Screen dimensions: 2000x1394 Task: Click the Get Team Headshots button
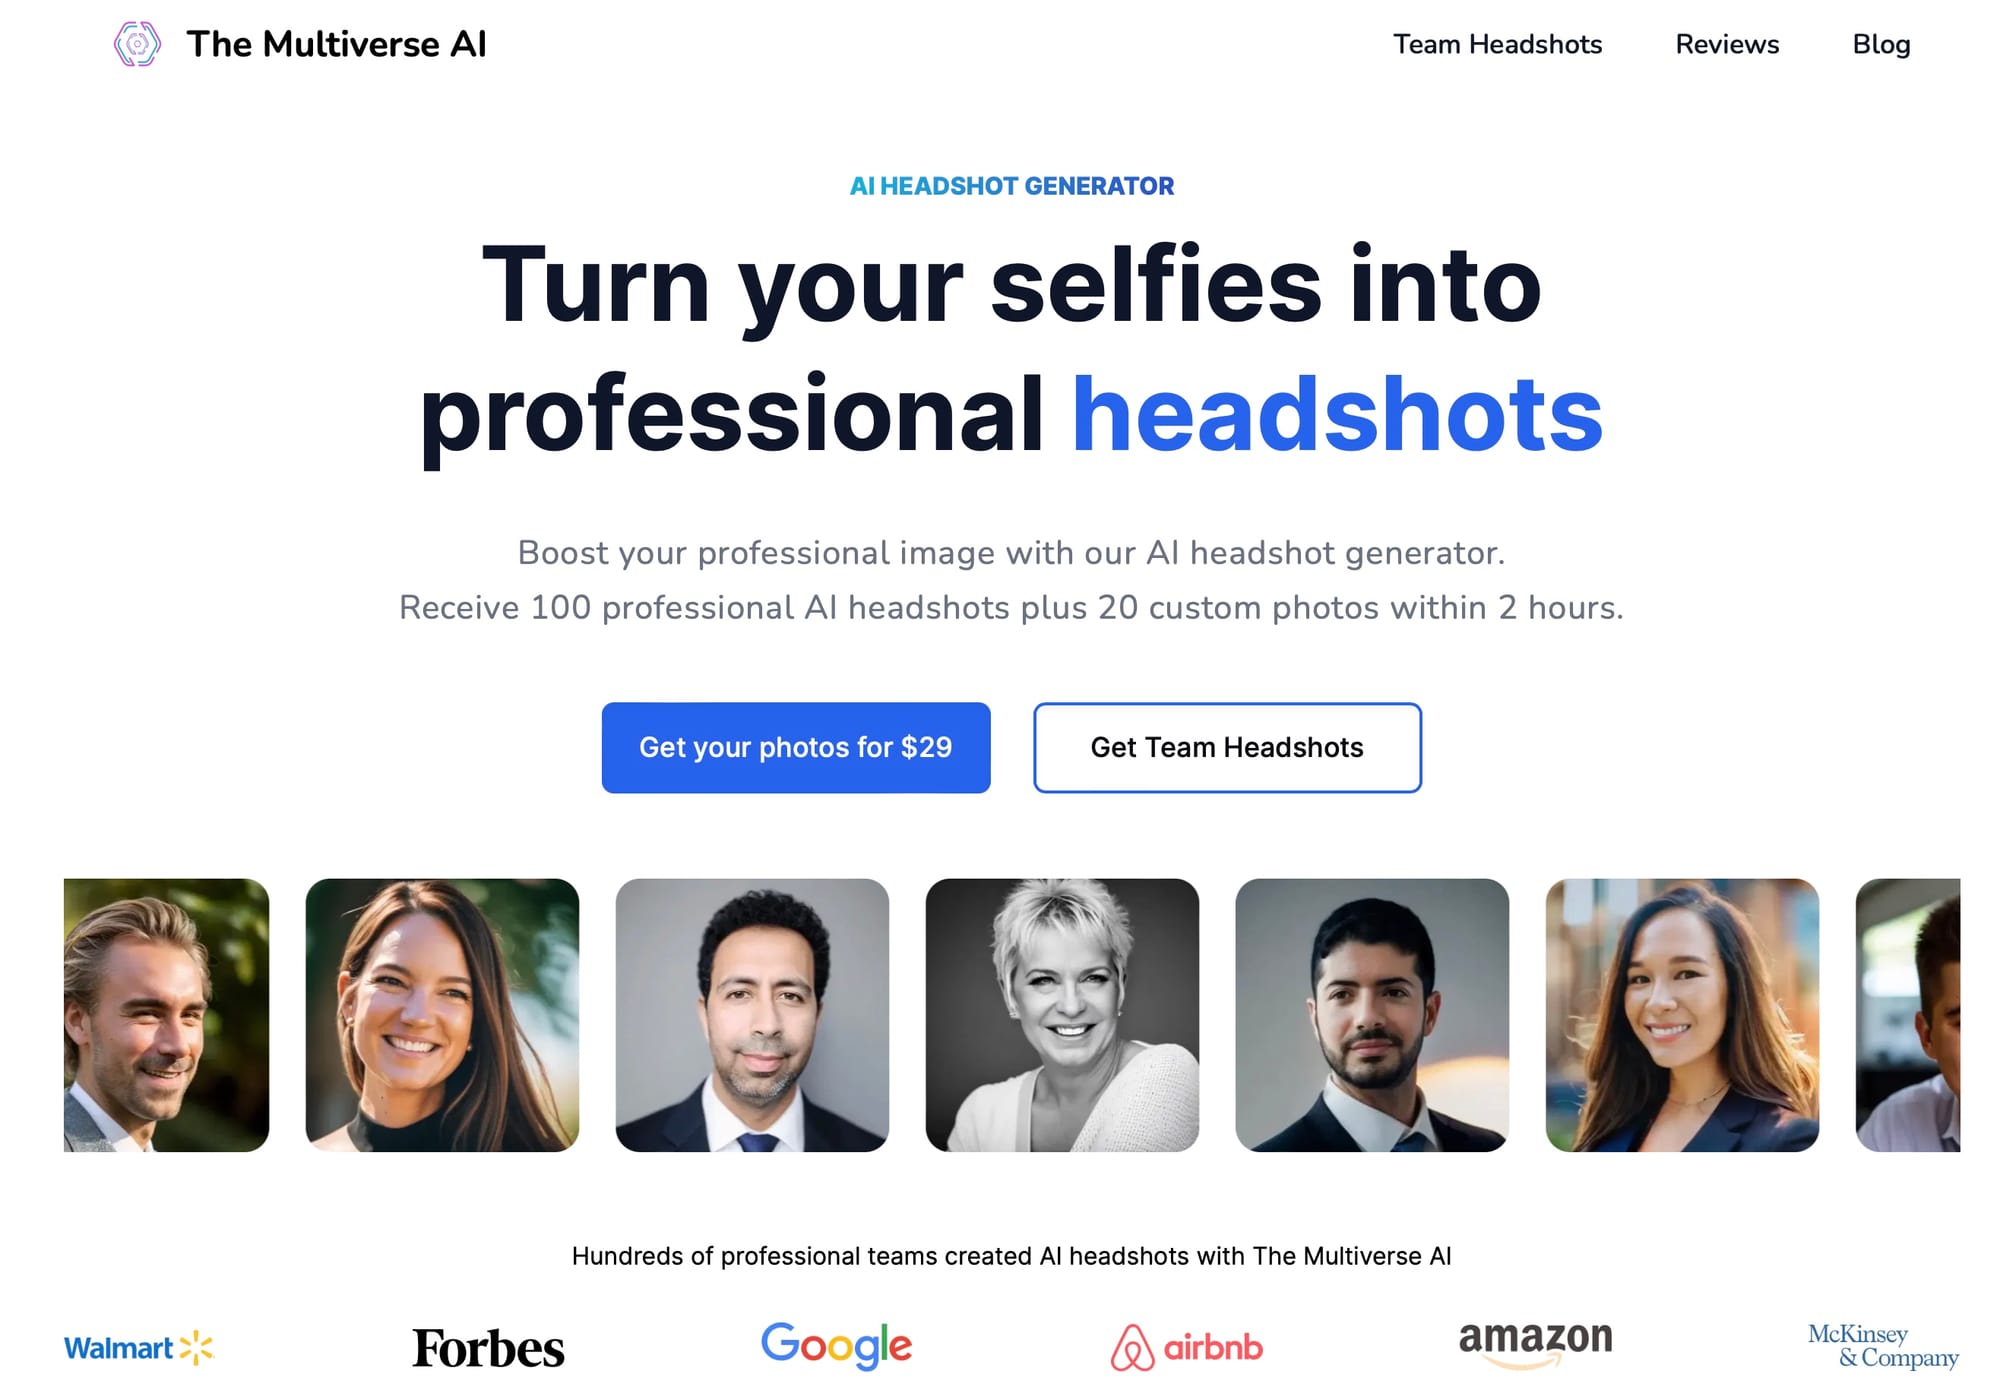[1227, 747]
